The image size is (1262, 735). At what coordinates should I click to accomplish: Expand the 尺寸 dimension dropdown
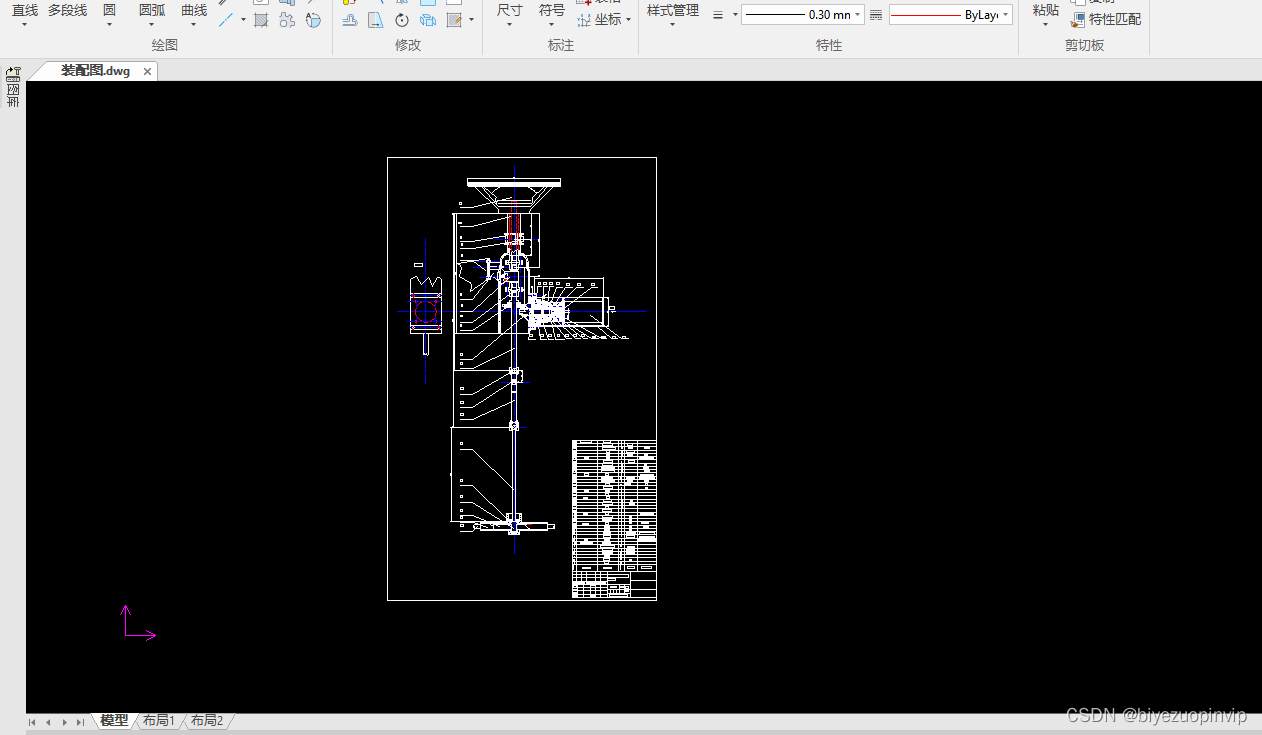(509, 16)
